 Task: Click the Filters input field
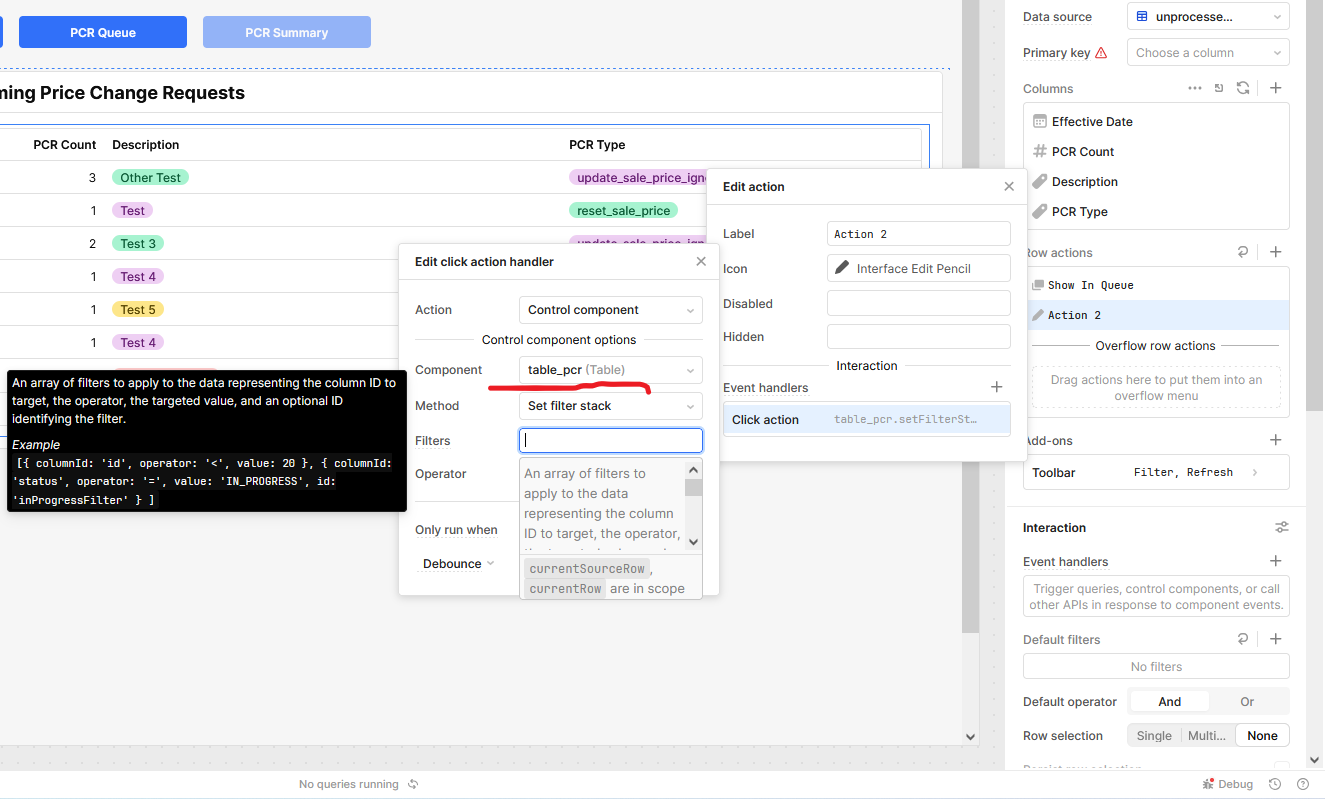(610, 441)
